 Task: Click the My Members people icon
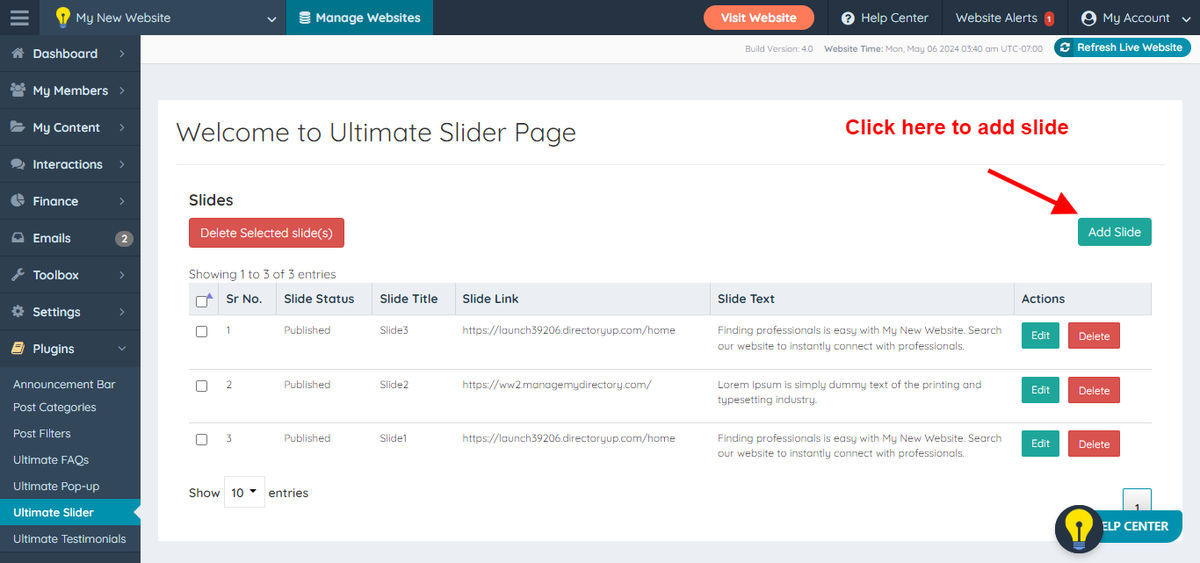[x=18, y=90]
